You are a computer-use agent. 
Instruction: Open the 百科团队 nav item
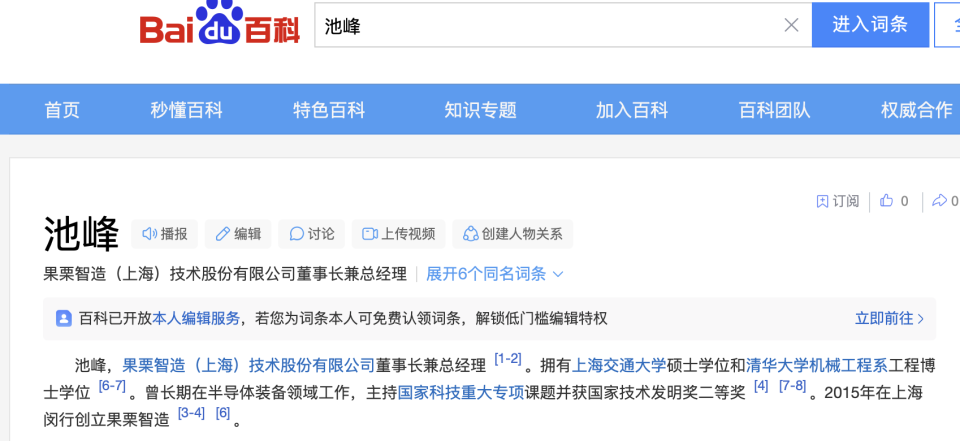pos(774,110)
